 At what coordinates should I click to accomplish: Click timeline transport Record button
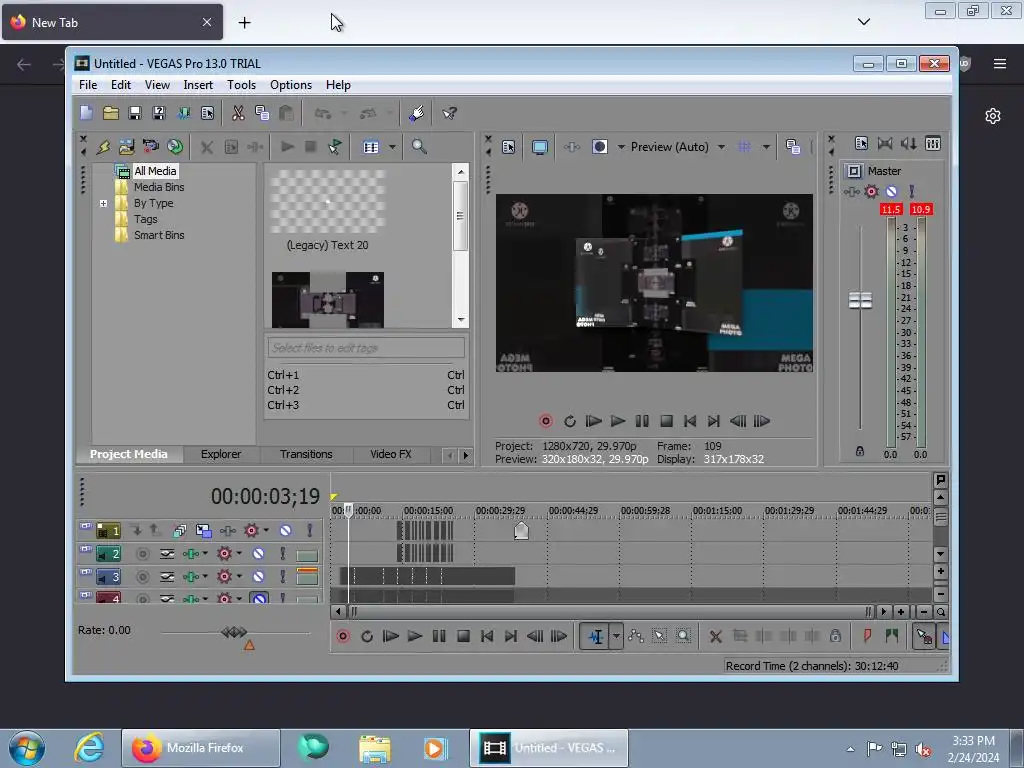[343, 636]
